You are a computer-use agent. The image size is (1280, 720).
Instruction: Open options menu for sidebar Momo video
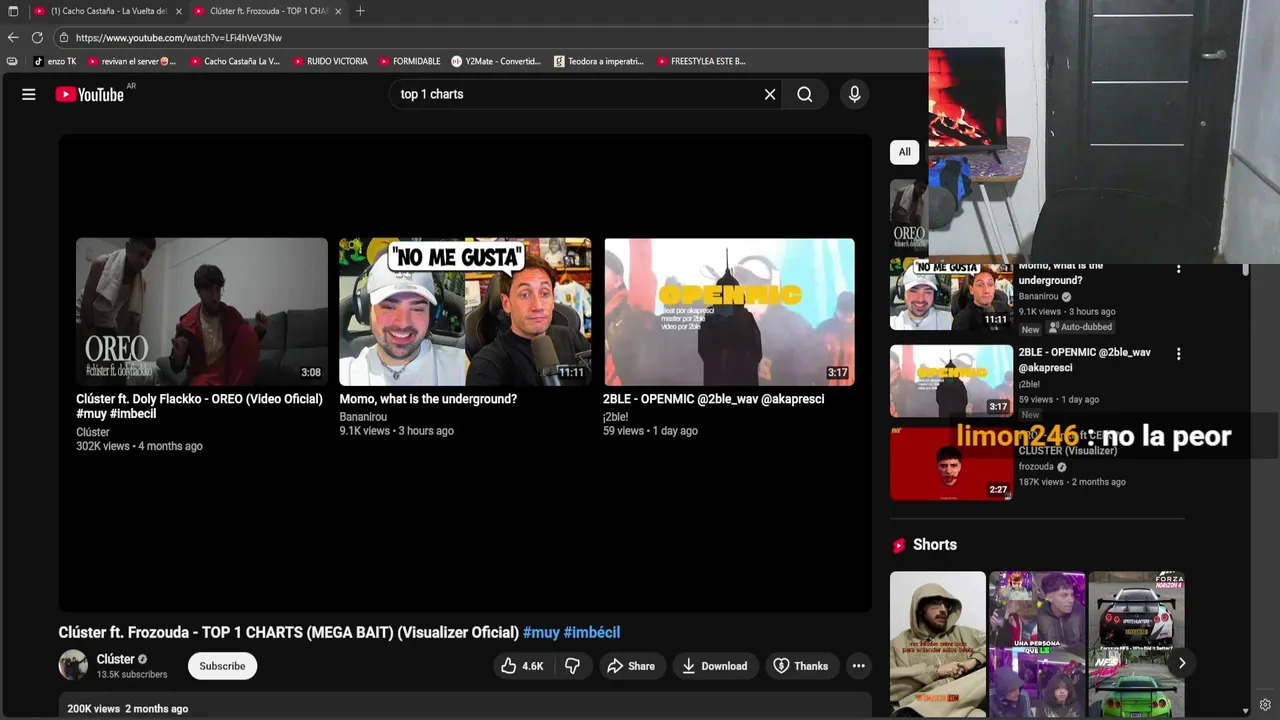pos(1178,268)
